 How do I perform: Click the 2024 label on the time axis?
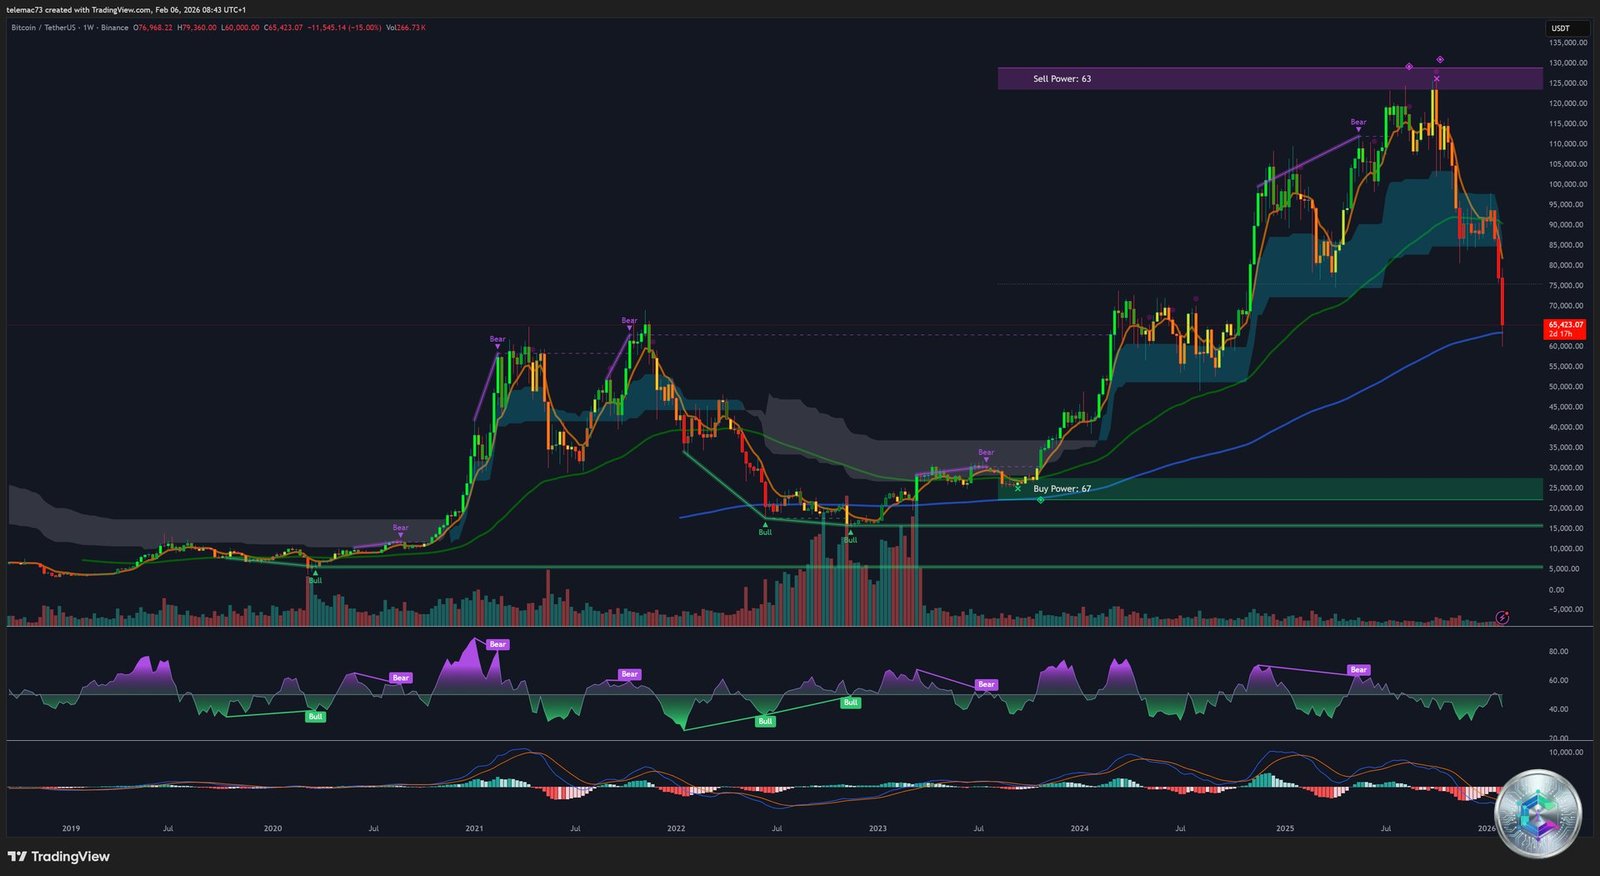(1080, 828)
